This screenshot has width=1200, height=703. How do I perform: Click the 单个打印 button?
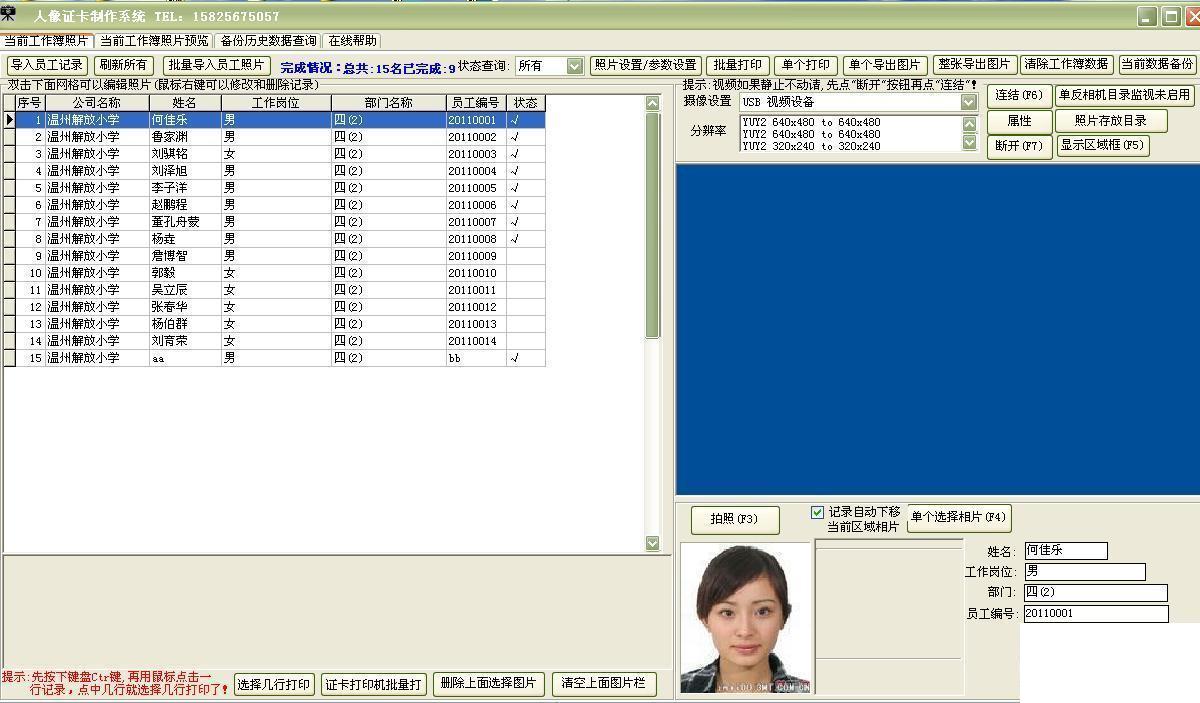click(806, 65)
